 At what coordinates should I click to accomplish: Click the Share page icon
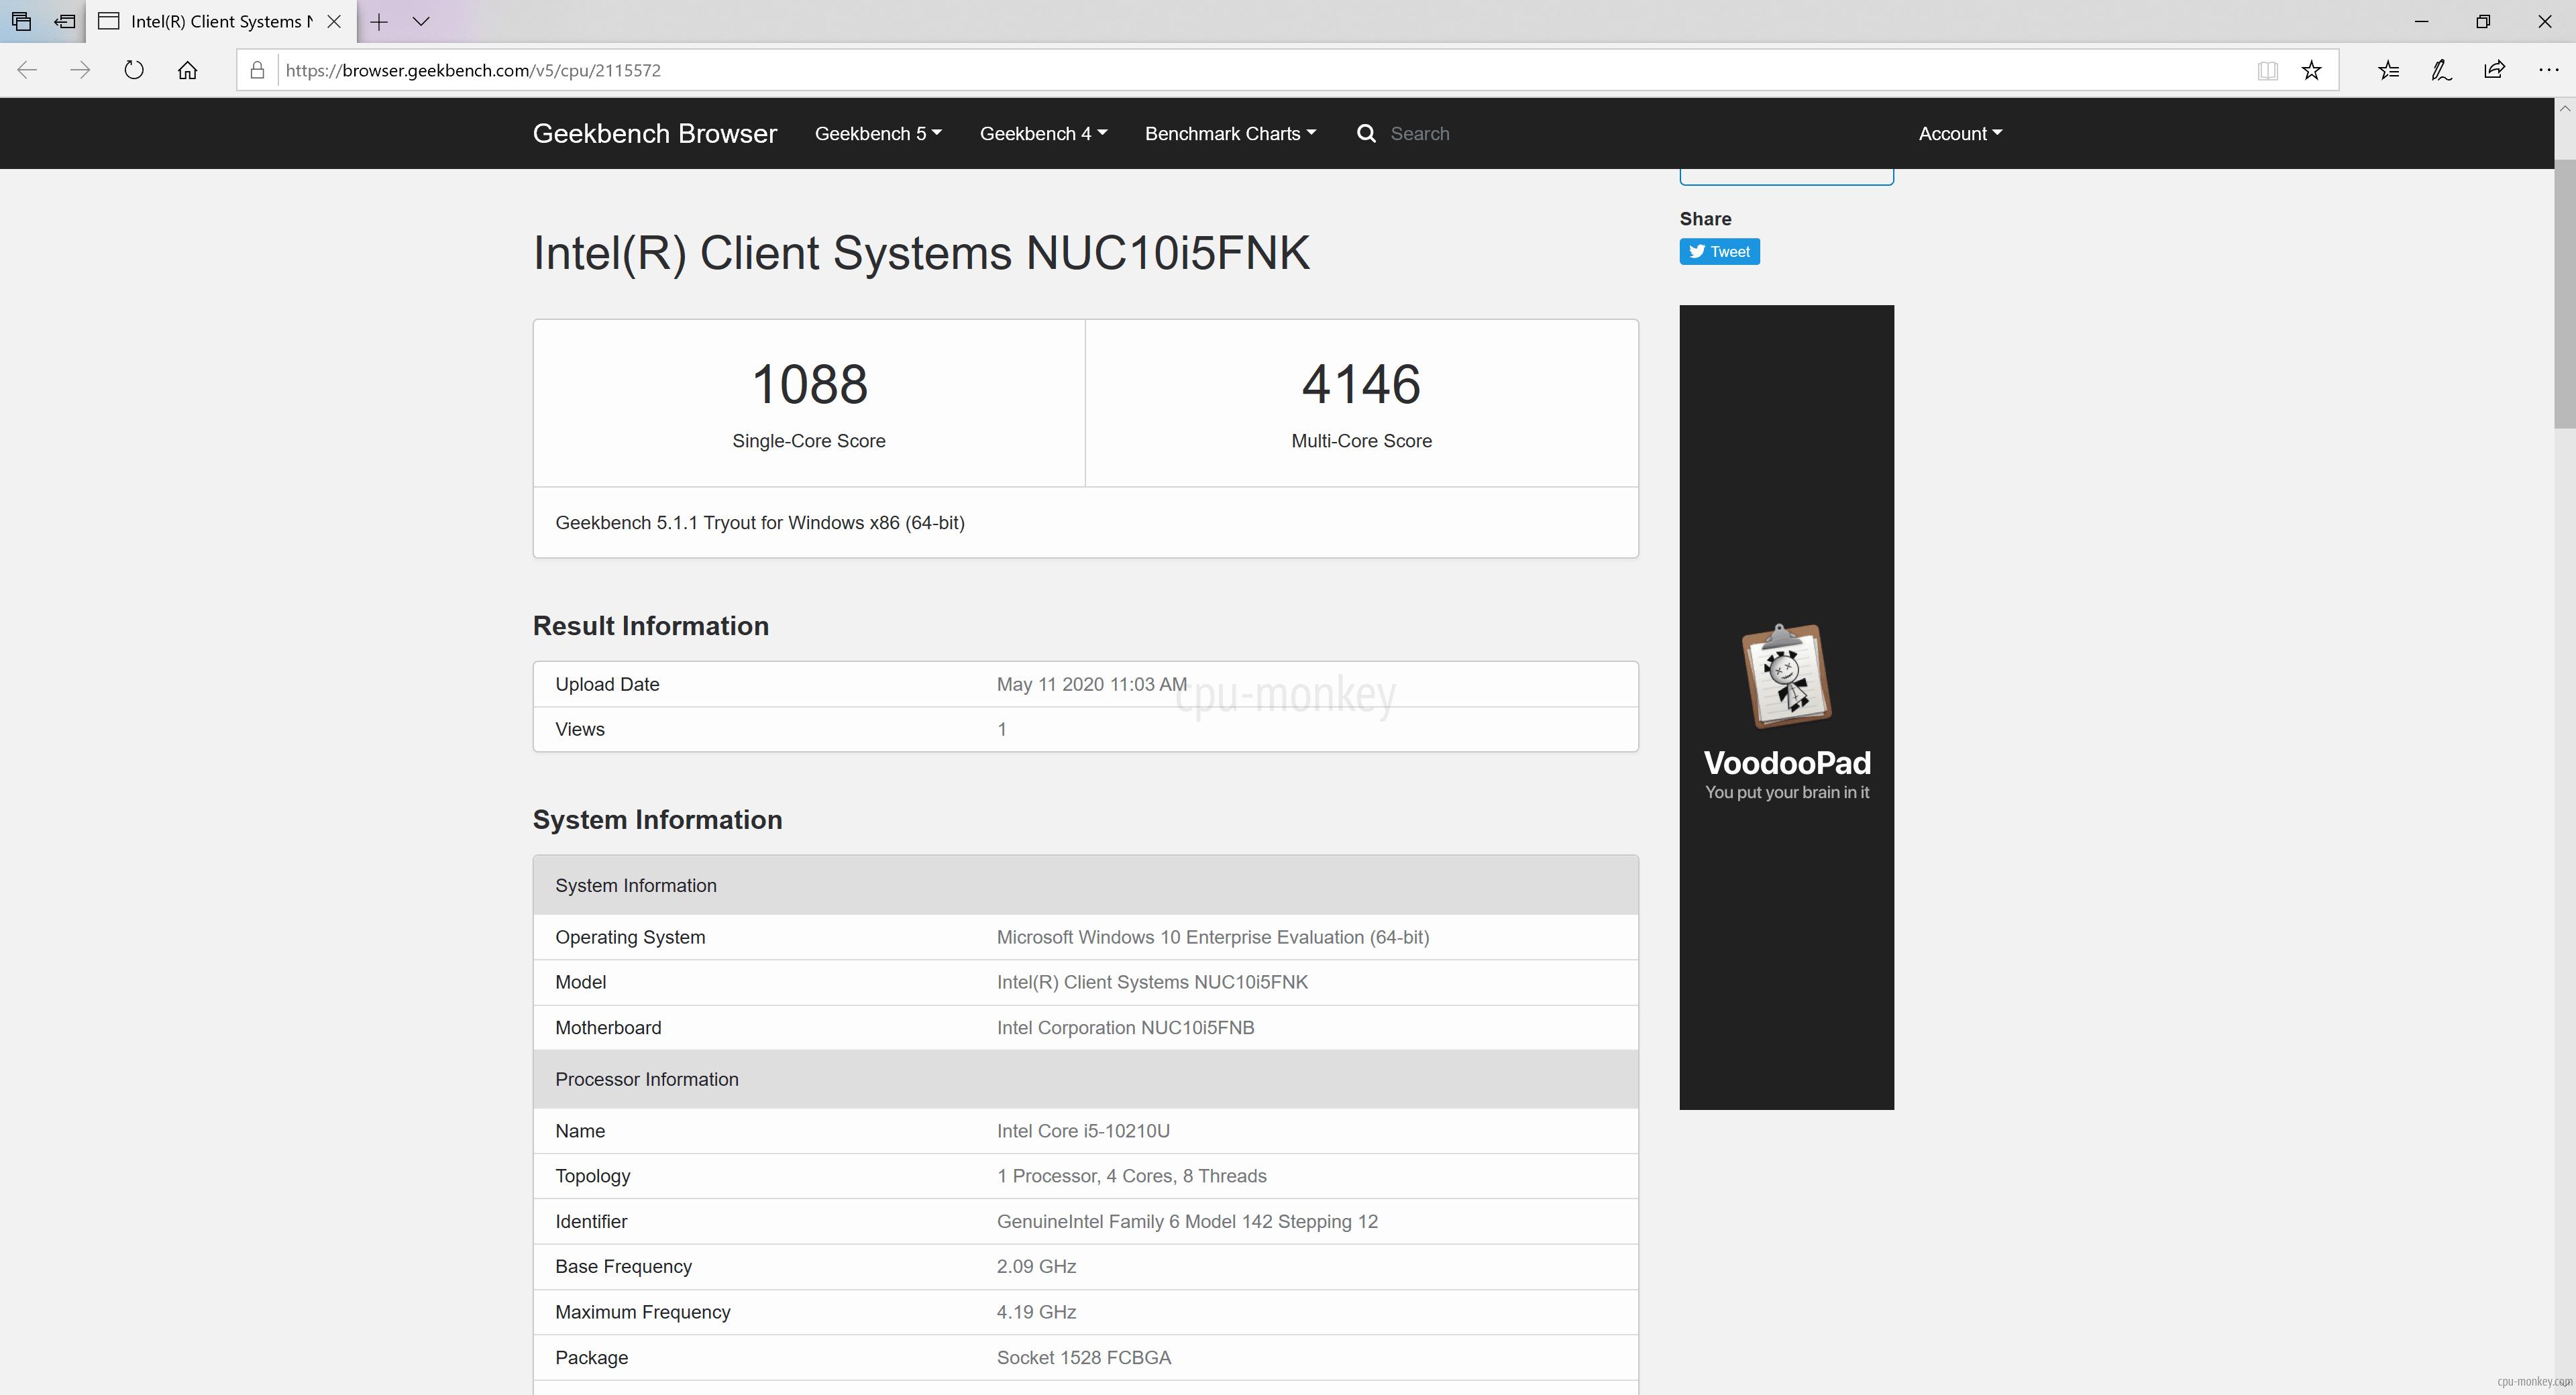2494,70
